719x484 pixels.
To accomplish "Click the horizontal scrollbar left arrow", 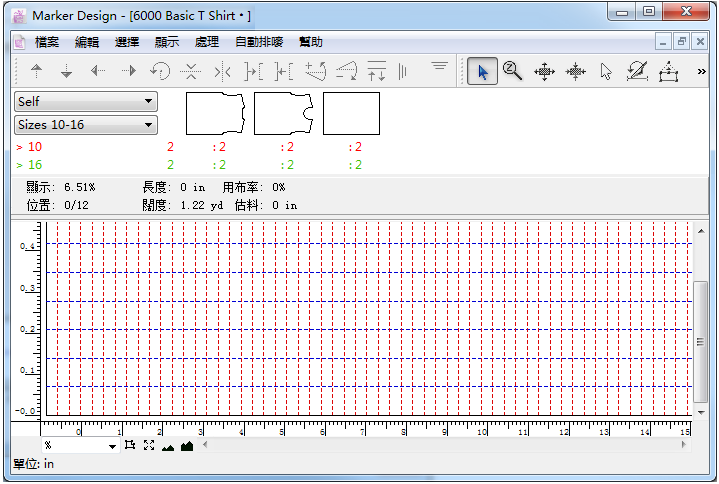I will coord(205,444).
